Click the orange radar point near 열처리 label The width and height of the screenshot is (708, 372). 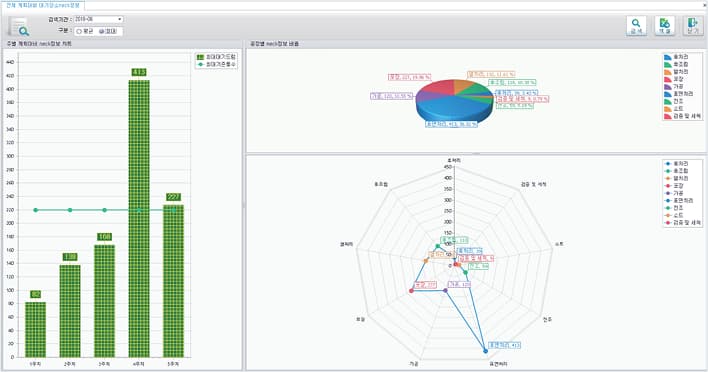(426, 260)
